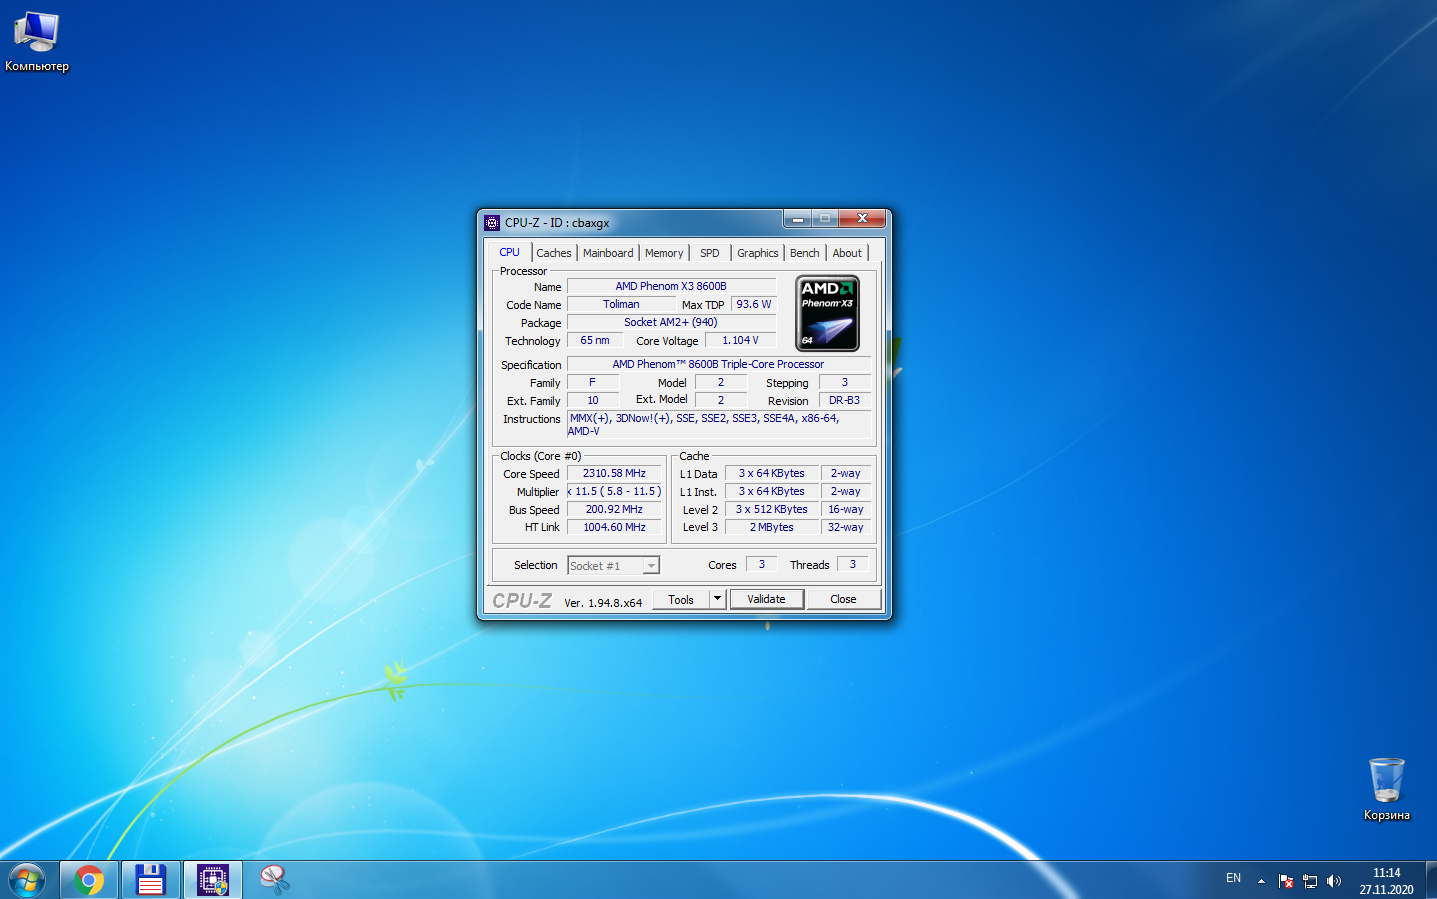This screenshot has height=899, width=1437.
Task: Click the CPU-Z taskbar icon
Action: pyautogui.click(x=213, y=880)
